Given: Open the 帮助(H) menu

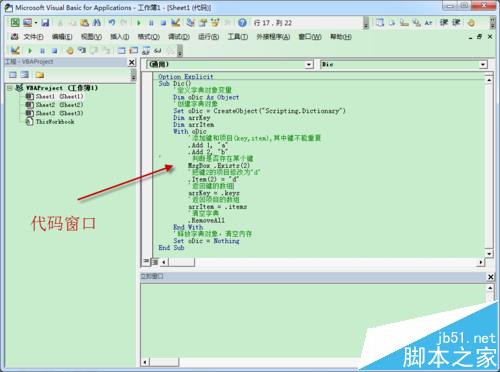Looking at the screenshot, I should tap(341, 37).
